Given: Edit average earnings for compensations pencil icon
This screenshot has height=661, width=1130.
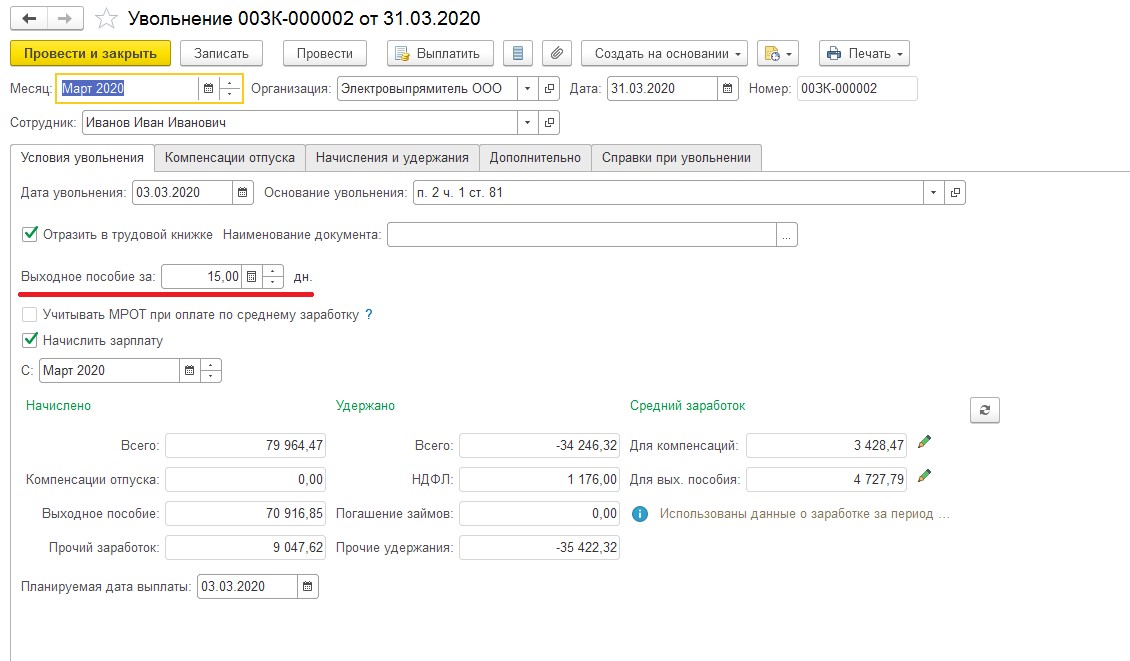Looking at the screenshot, I should (924, 442).
